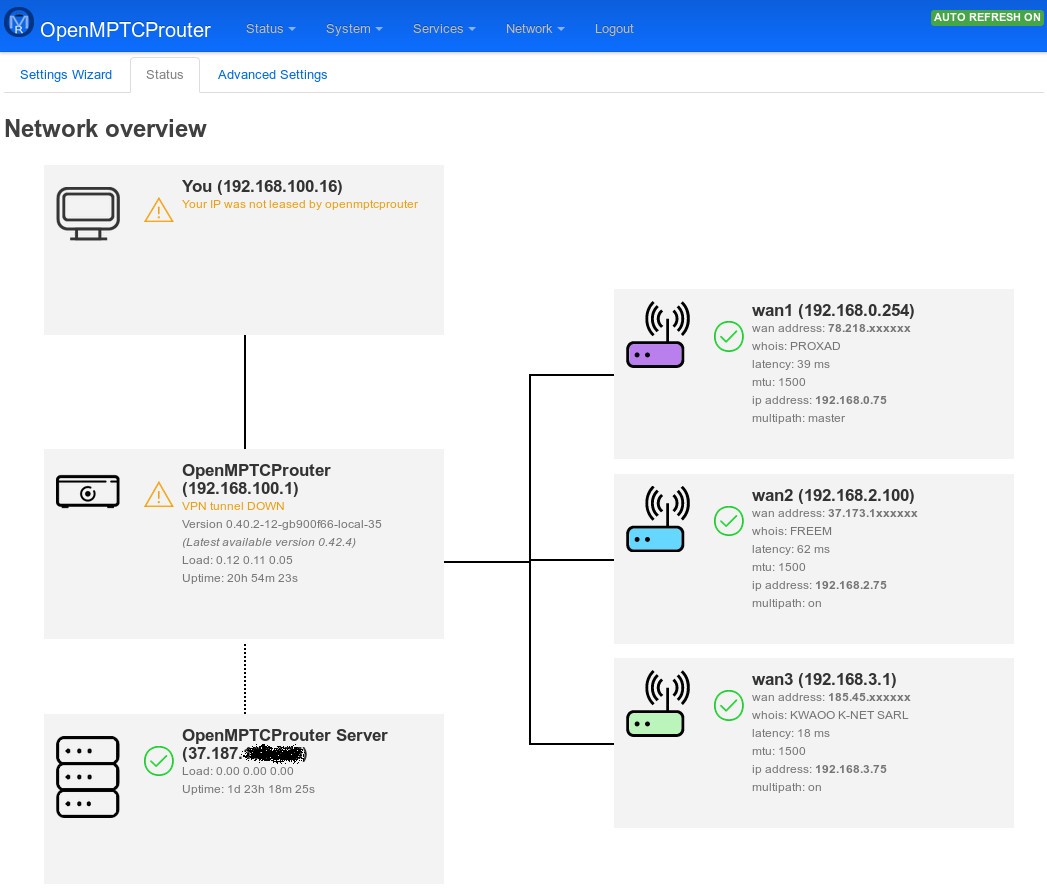Screen dimensions: 1047x893
Task: Click the green checkmark beside wan1
Action: click(728, 336)
